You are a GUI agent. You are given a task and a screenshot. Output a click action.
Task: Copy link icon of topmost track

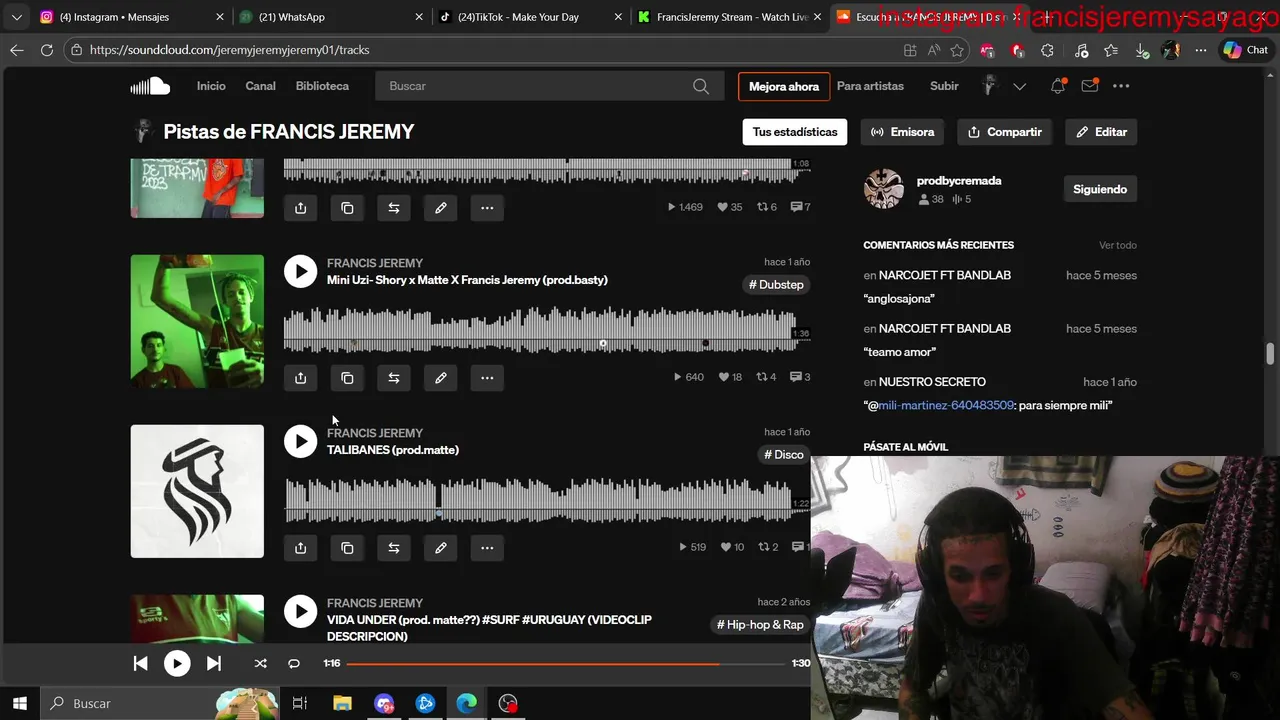click(x=347, y=208)
